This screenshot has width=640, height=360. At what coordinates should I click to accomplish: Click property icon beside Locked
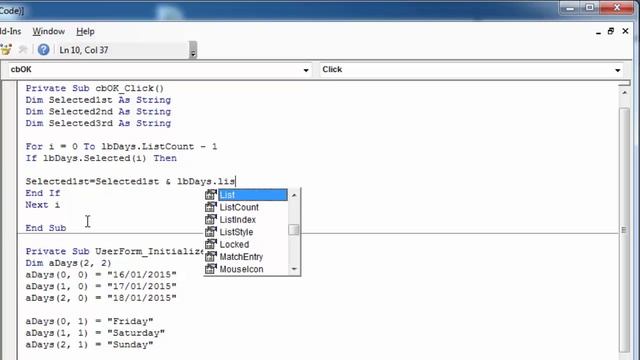(x=211, y=244)
